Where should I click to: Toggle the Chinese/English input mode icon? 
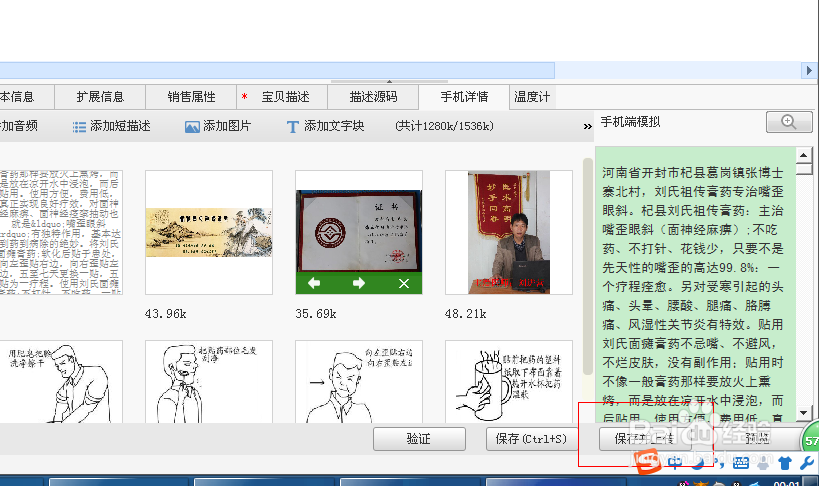[x=675, y=462]
